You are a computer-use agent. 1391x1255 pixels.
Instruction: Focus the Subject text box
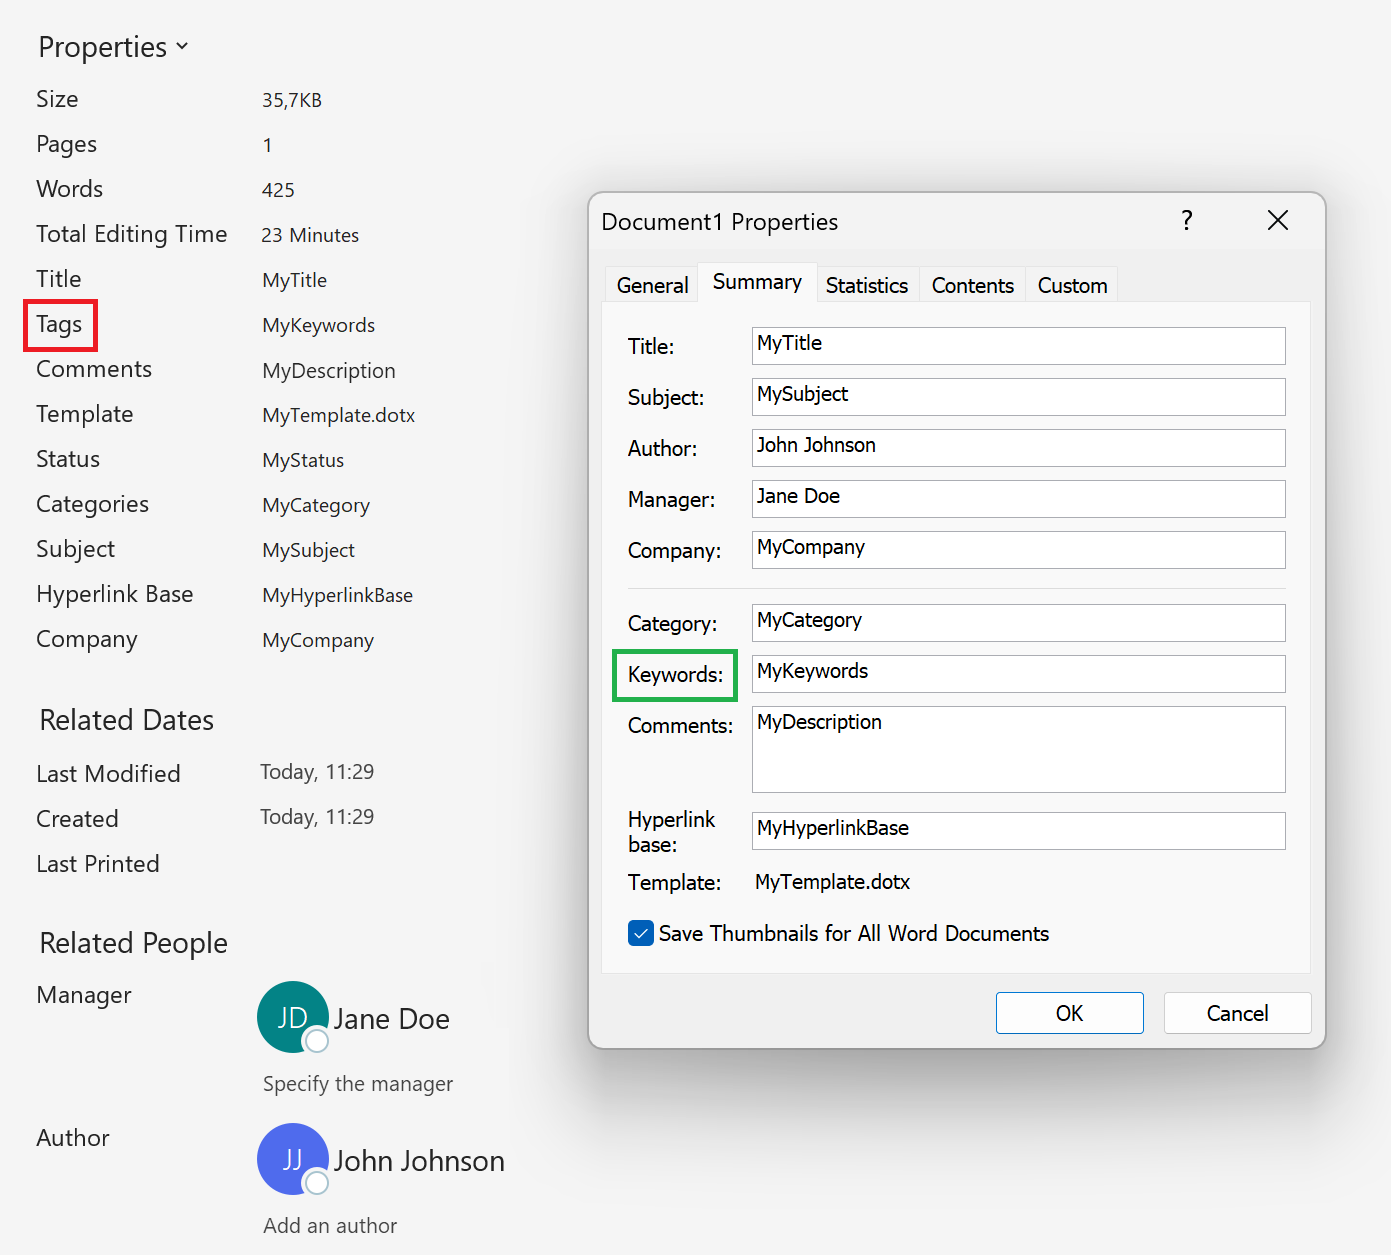click(x=1018, y=397)
